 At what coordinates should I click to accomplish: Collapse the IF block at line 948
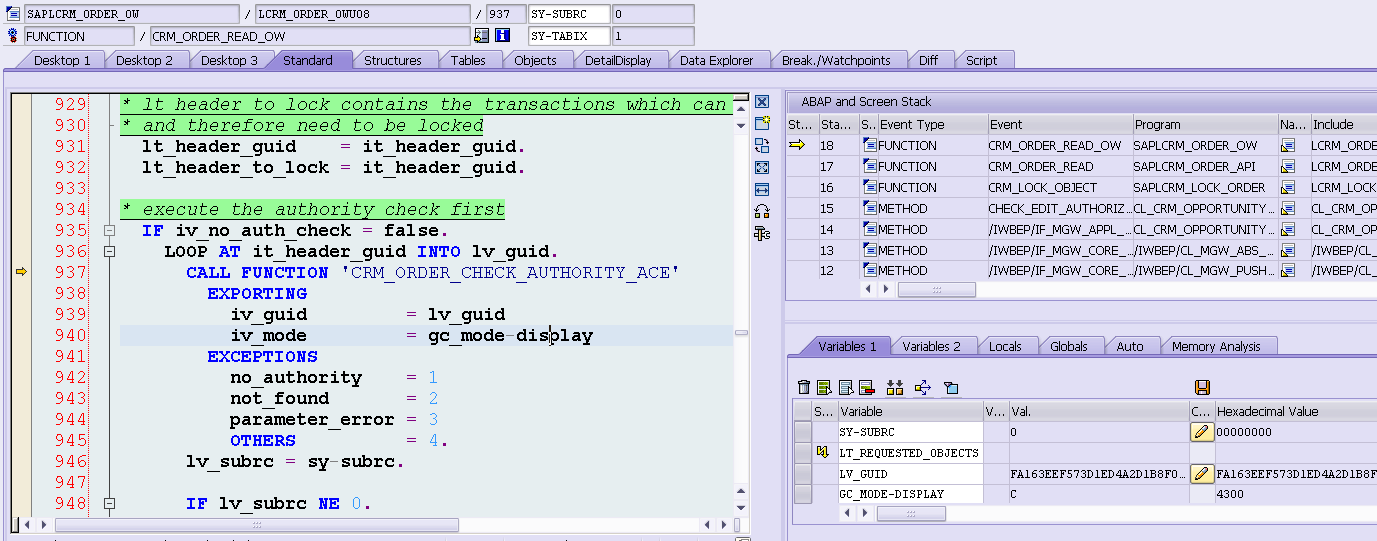pyautogui.click(x=109, y=504)
